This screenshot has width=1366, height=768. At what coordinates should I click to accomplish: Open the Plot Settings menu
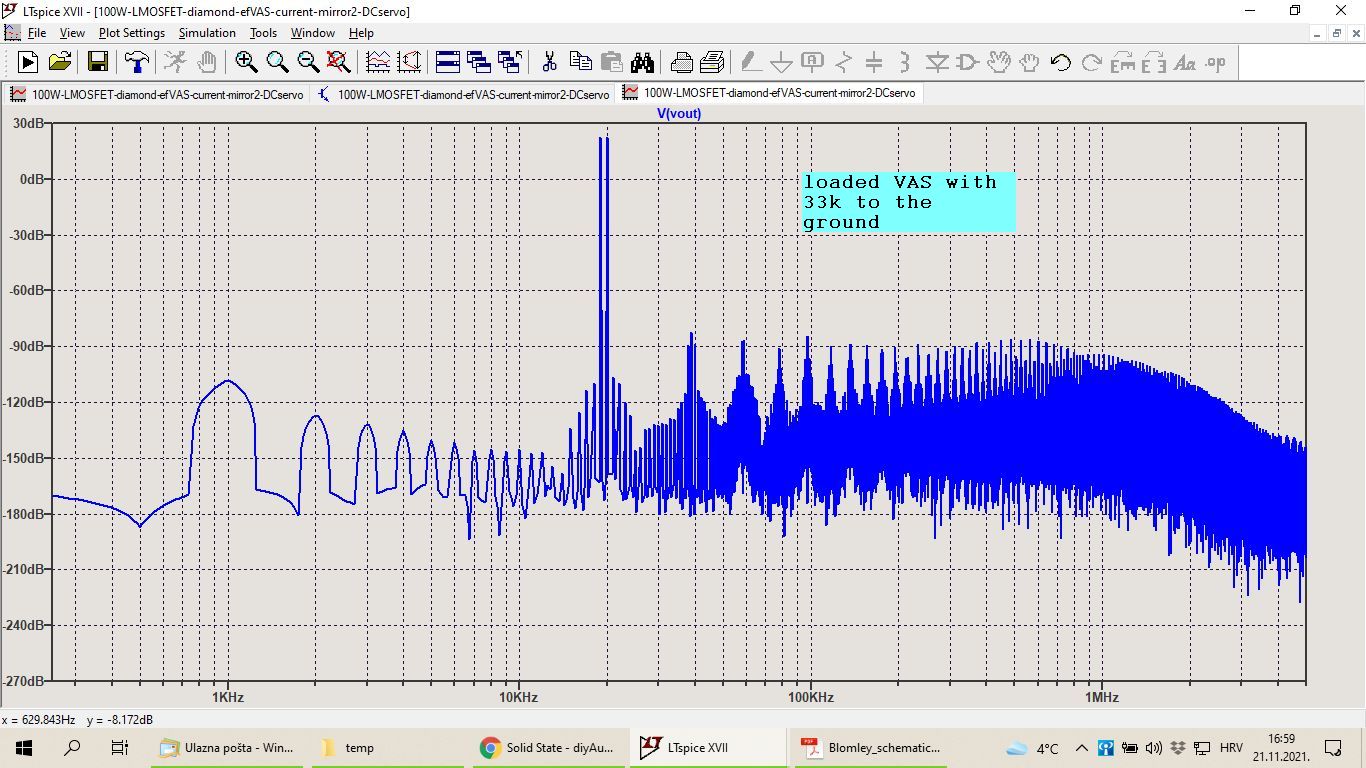pos(131,33)
